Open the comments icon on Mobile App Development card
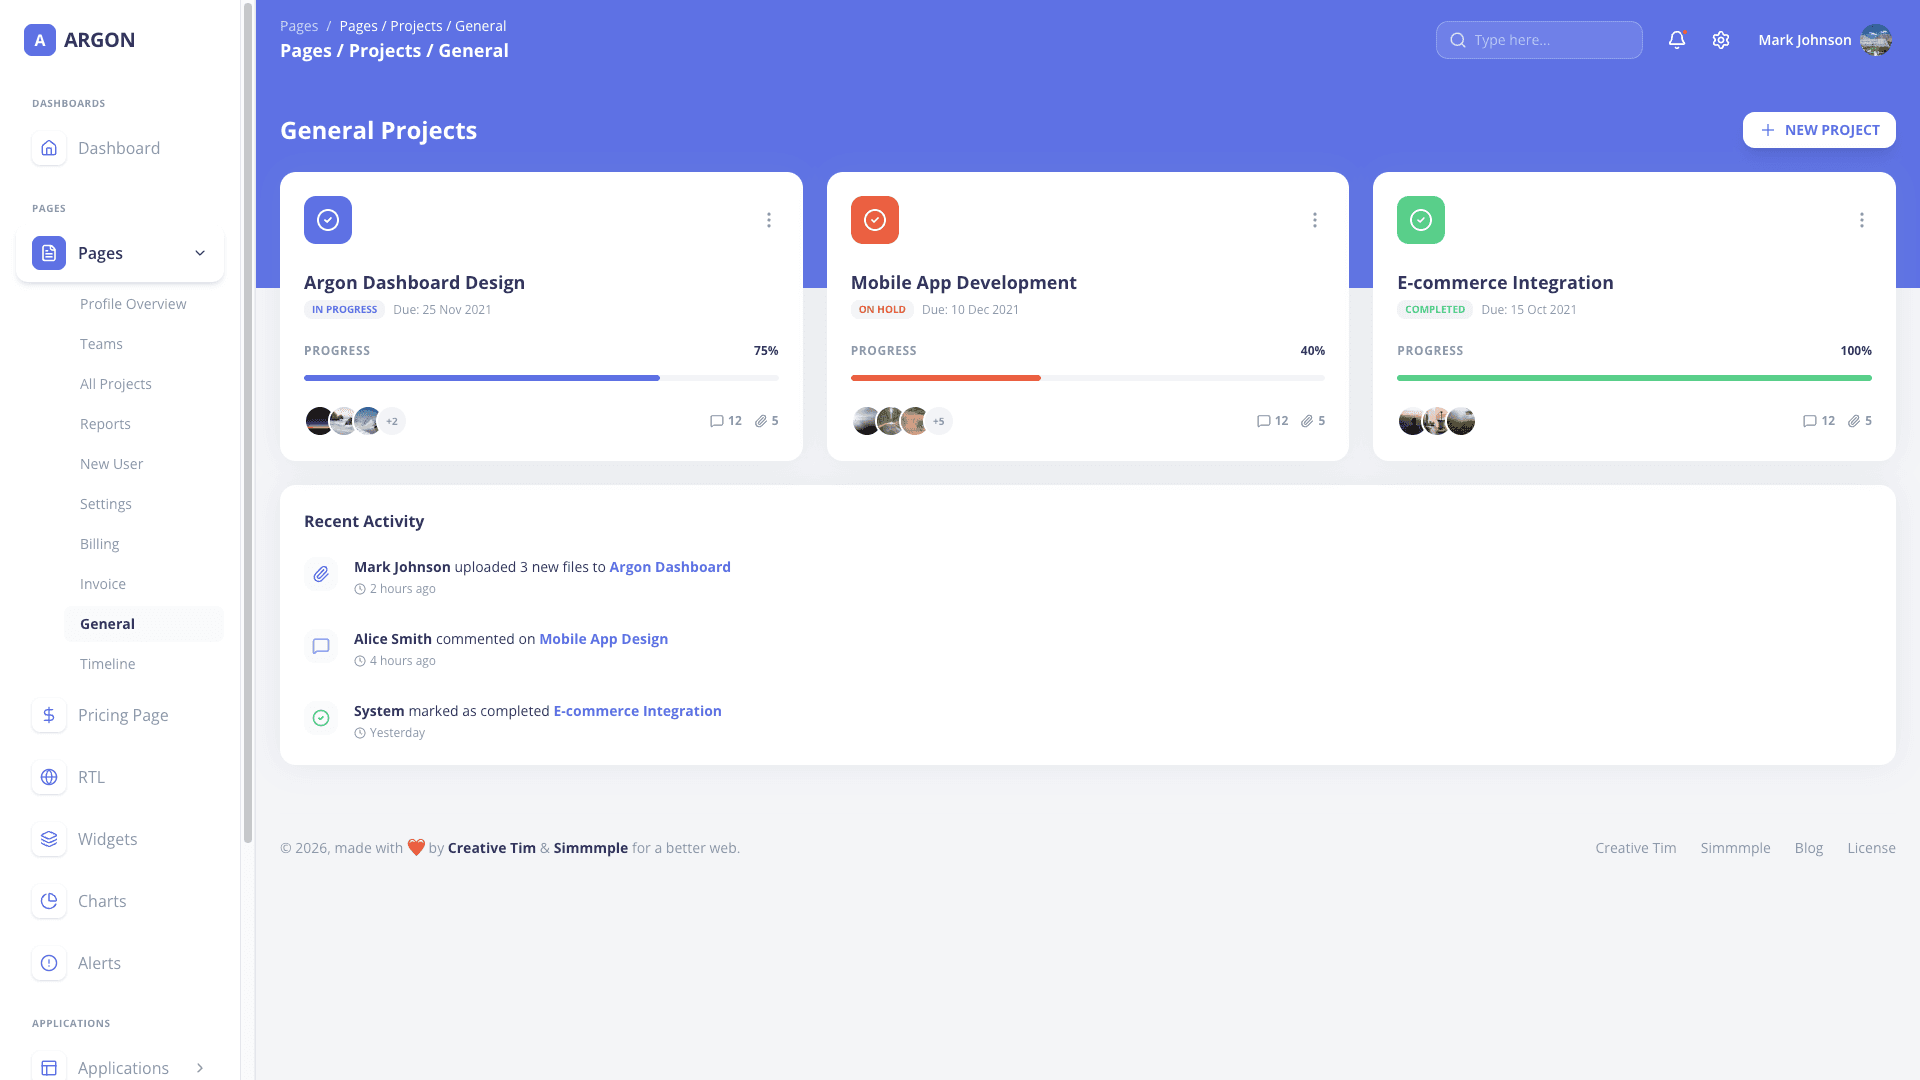This screenshot has width=1920, height=1080. [x=1263, y=420]
